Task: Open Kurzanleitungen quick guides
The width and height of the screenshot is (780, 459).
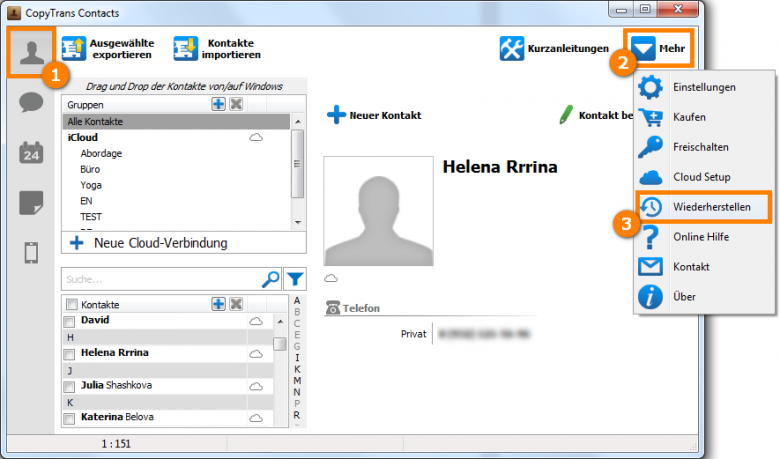Action: click(x=554, y=49)
